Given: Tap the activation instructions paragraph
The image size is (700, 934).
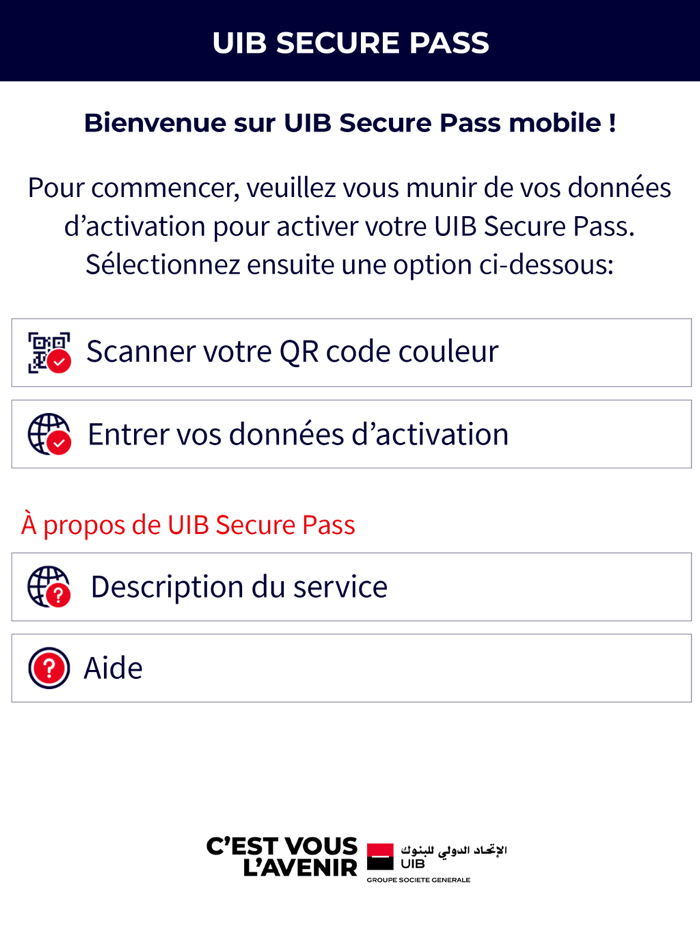Looking at the screenshot, I should tap(350, 225).
